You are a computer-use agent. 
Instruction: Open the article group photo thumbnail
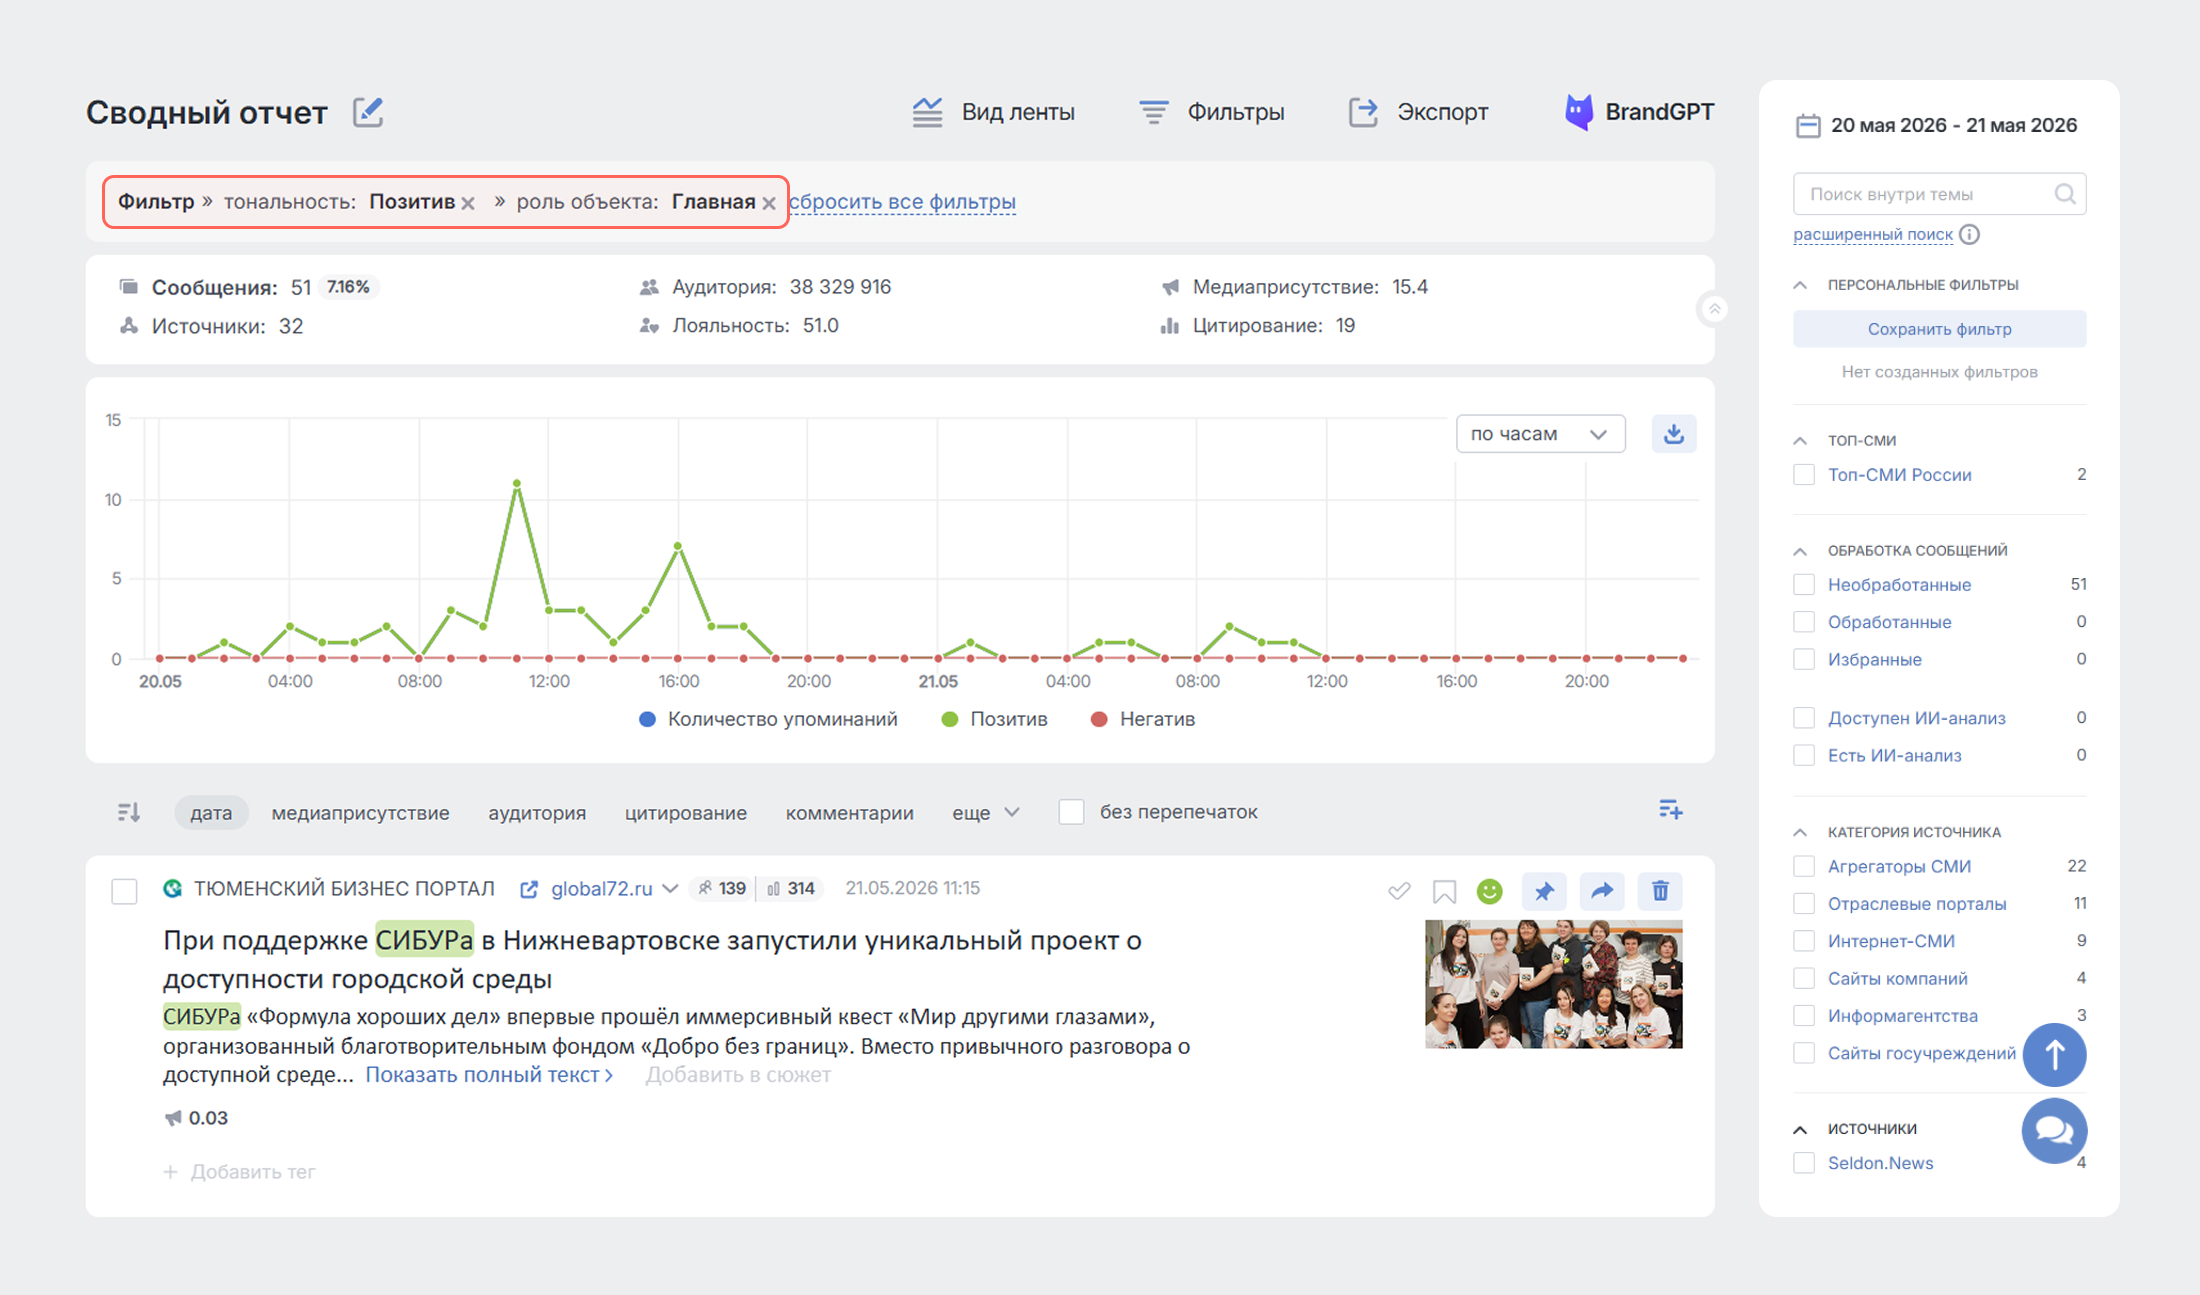(x=1553, y=985)
